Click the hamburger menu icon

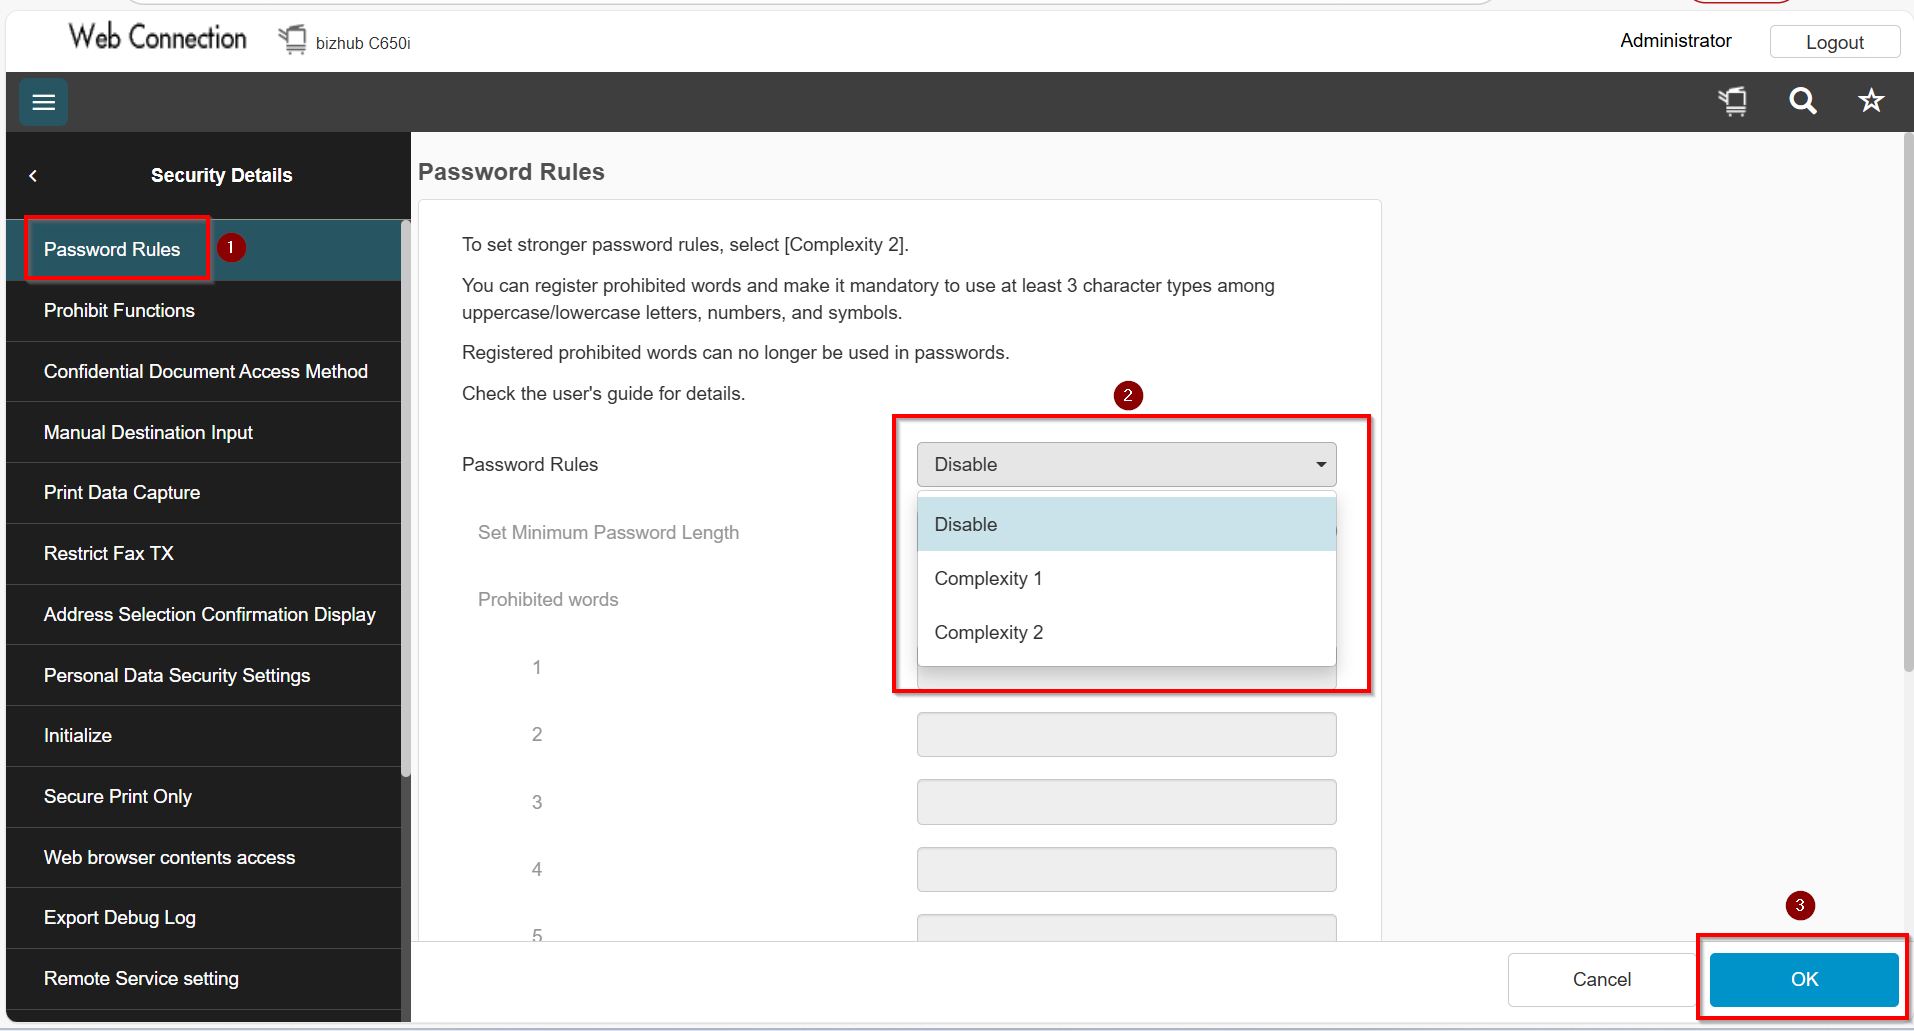(43, 102)
